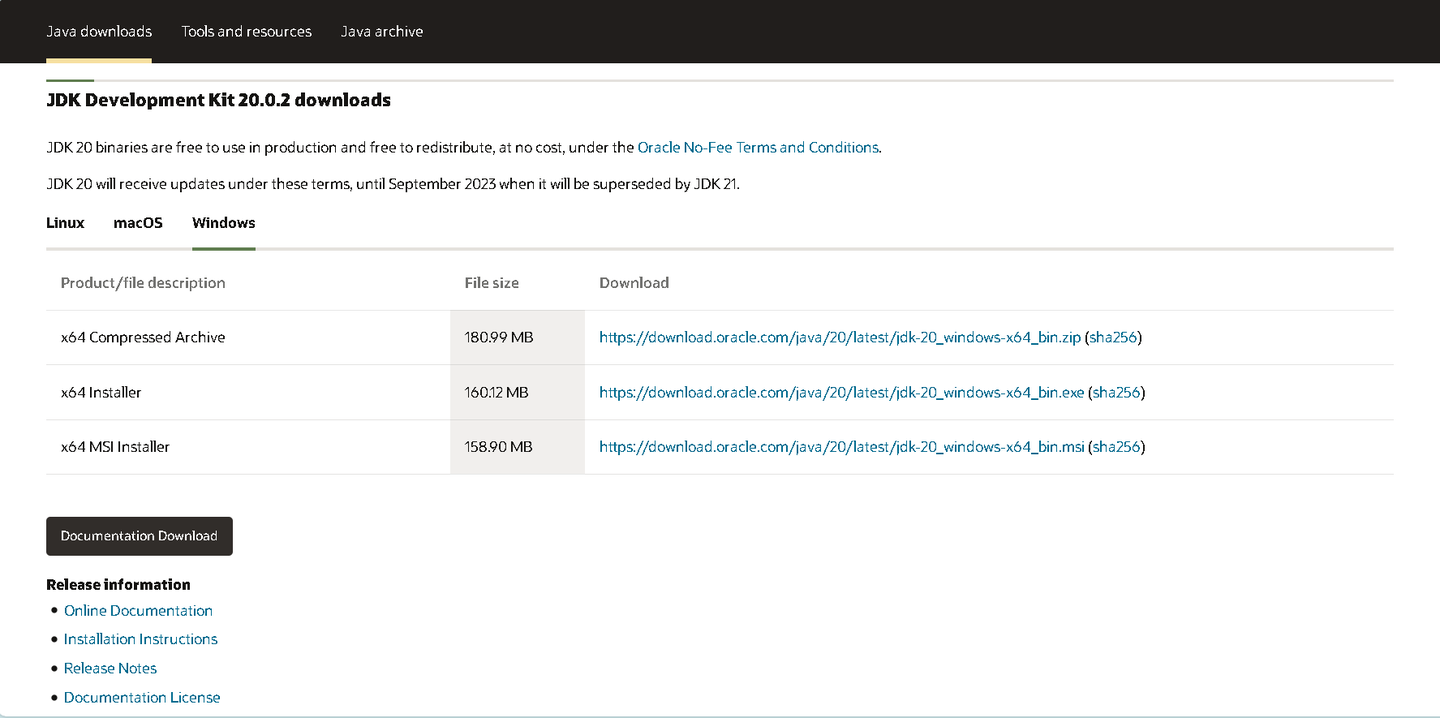Open sha256 link for the zip archive
The width and height of the screenshot is (1440, 718).
coord(1113,338)
